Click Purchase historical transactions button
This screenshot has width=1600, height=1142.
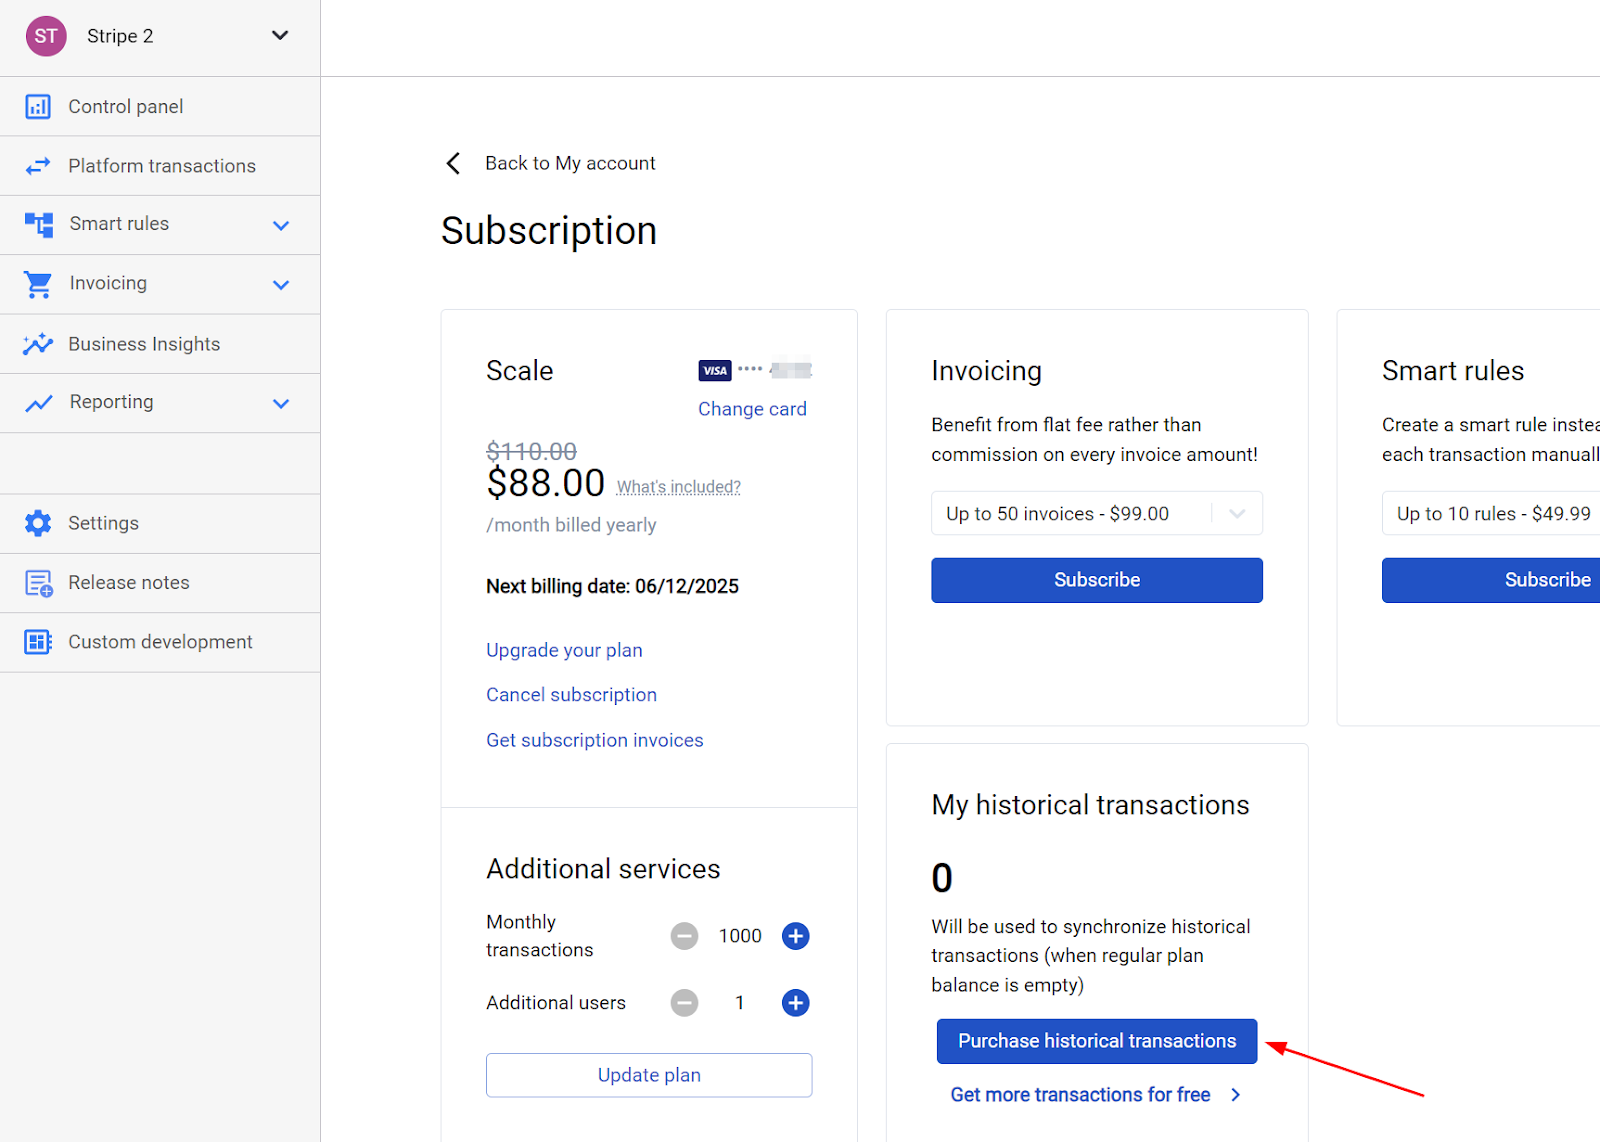[1097, 1041]
